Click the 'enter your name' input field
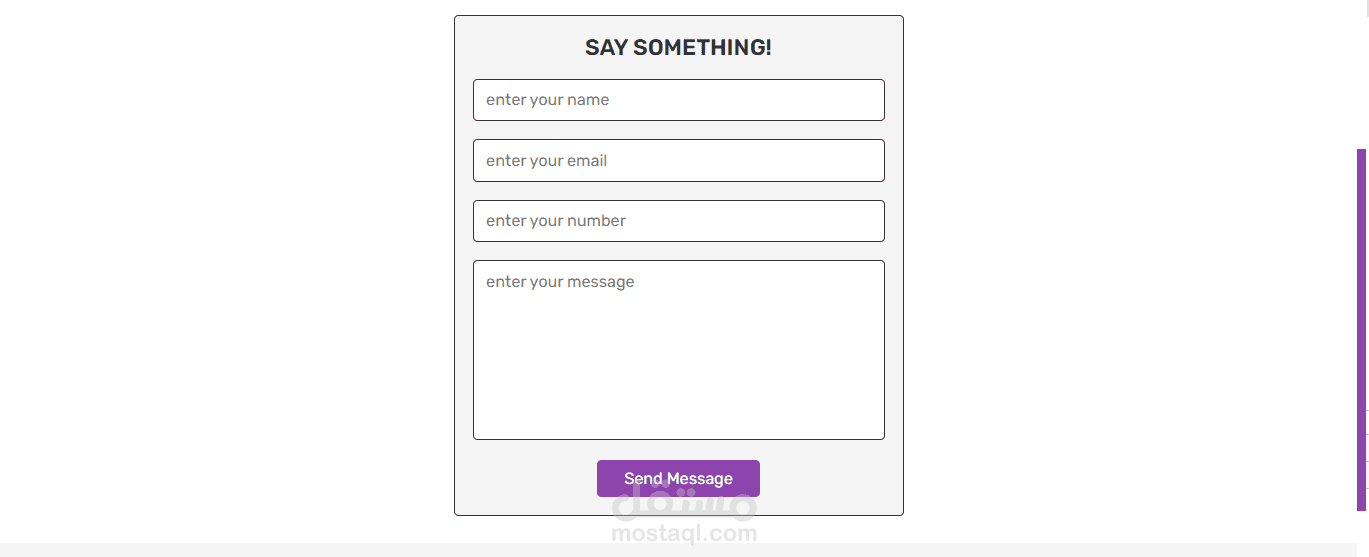 [x=678, y=100]
